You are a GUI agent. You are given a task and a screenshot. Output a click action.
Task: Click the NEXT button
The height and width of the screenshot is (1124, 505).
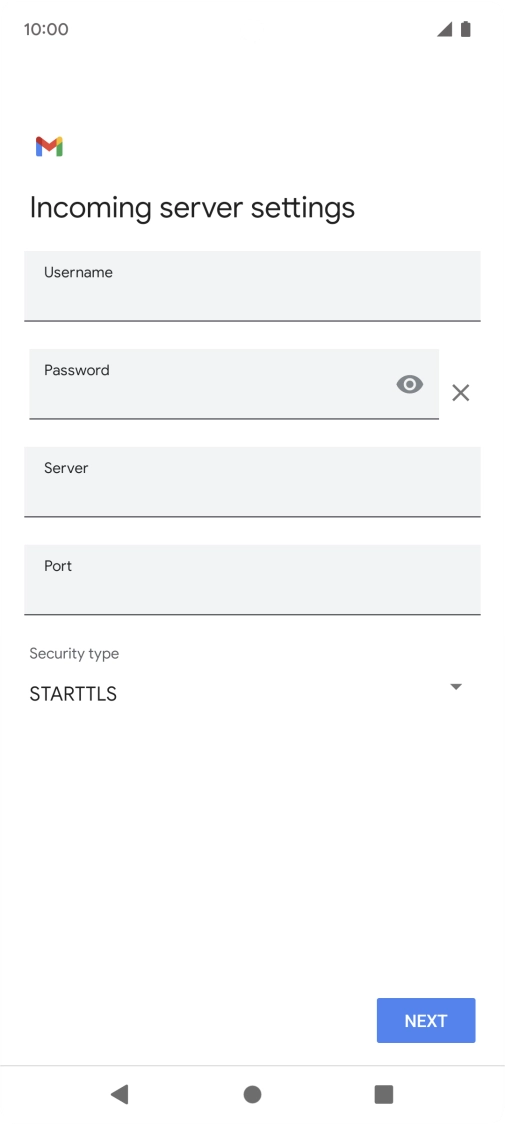pos(426,1021)
